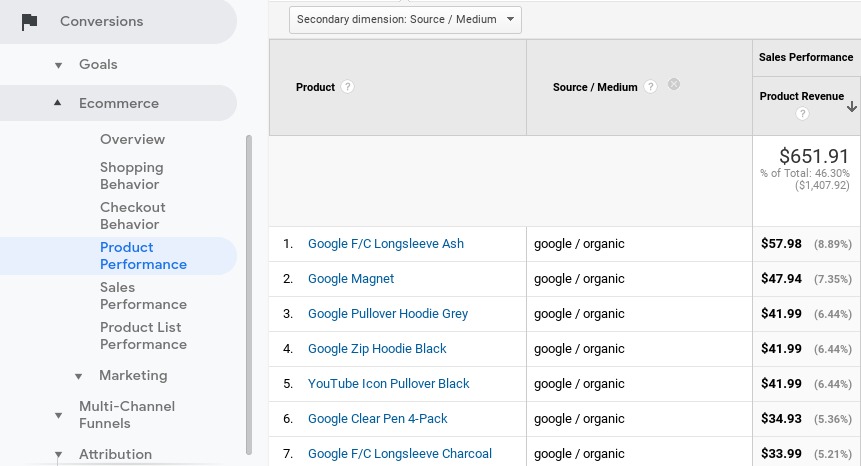Click google / organic in Google Magnet row
861x466 pixels.
(579, 279)
